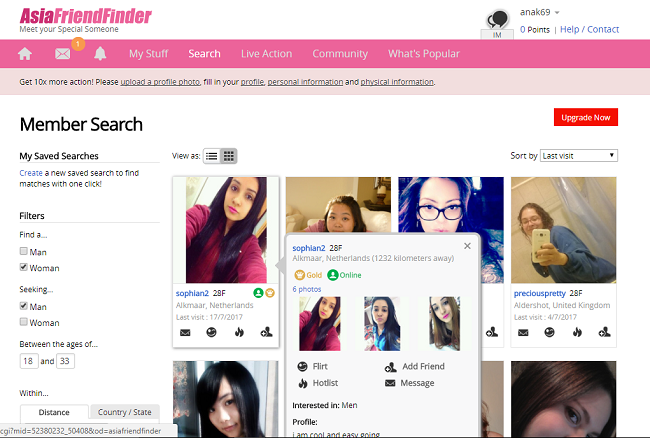Check the Seeking Woman checkbox
This screenshot has width=650, height=438.
24,322
